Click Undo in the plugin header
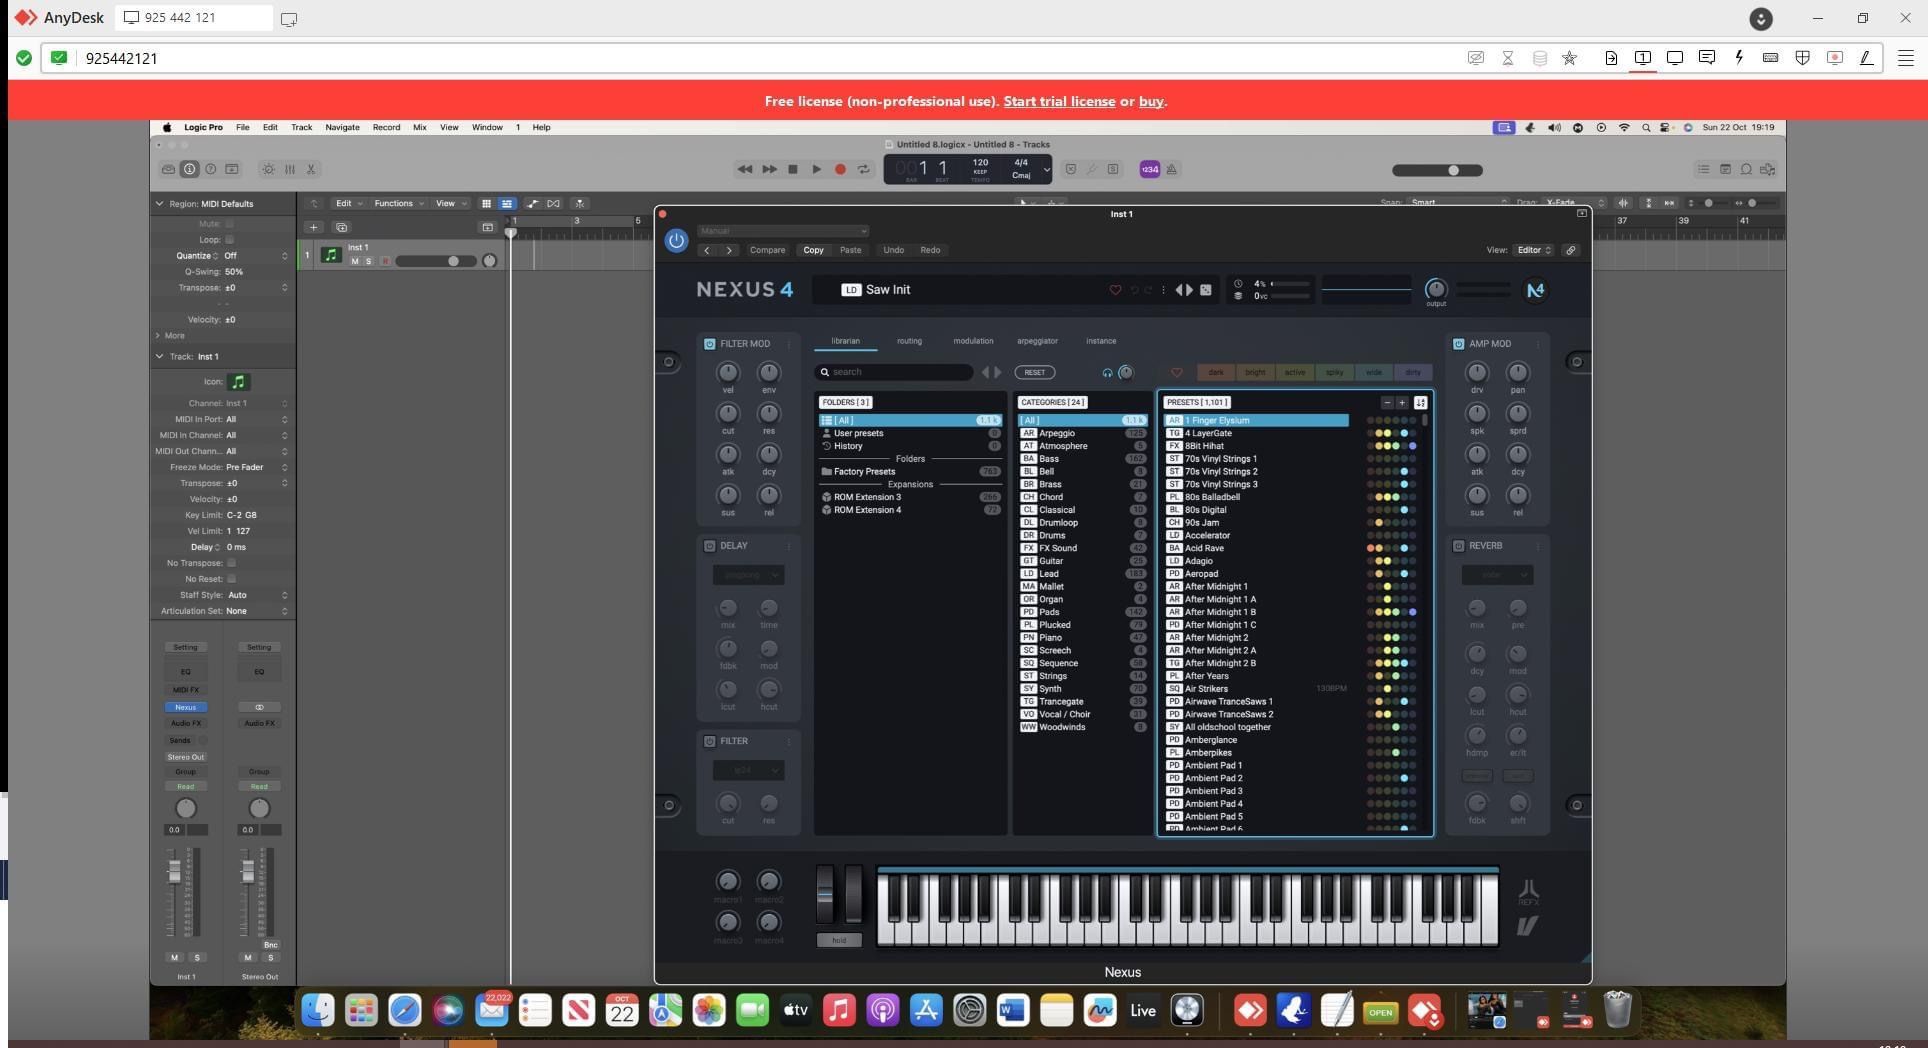The width and height of the screenshot is (1928, 1048). [x=894, y=250]
